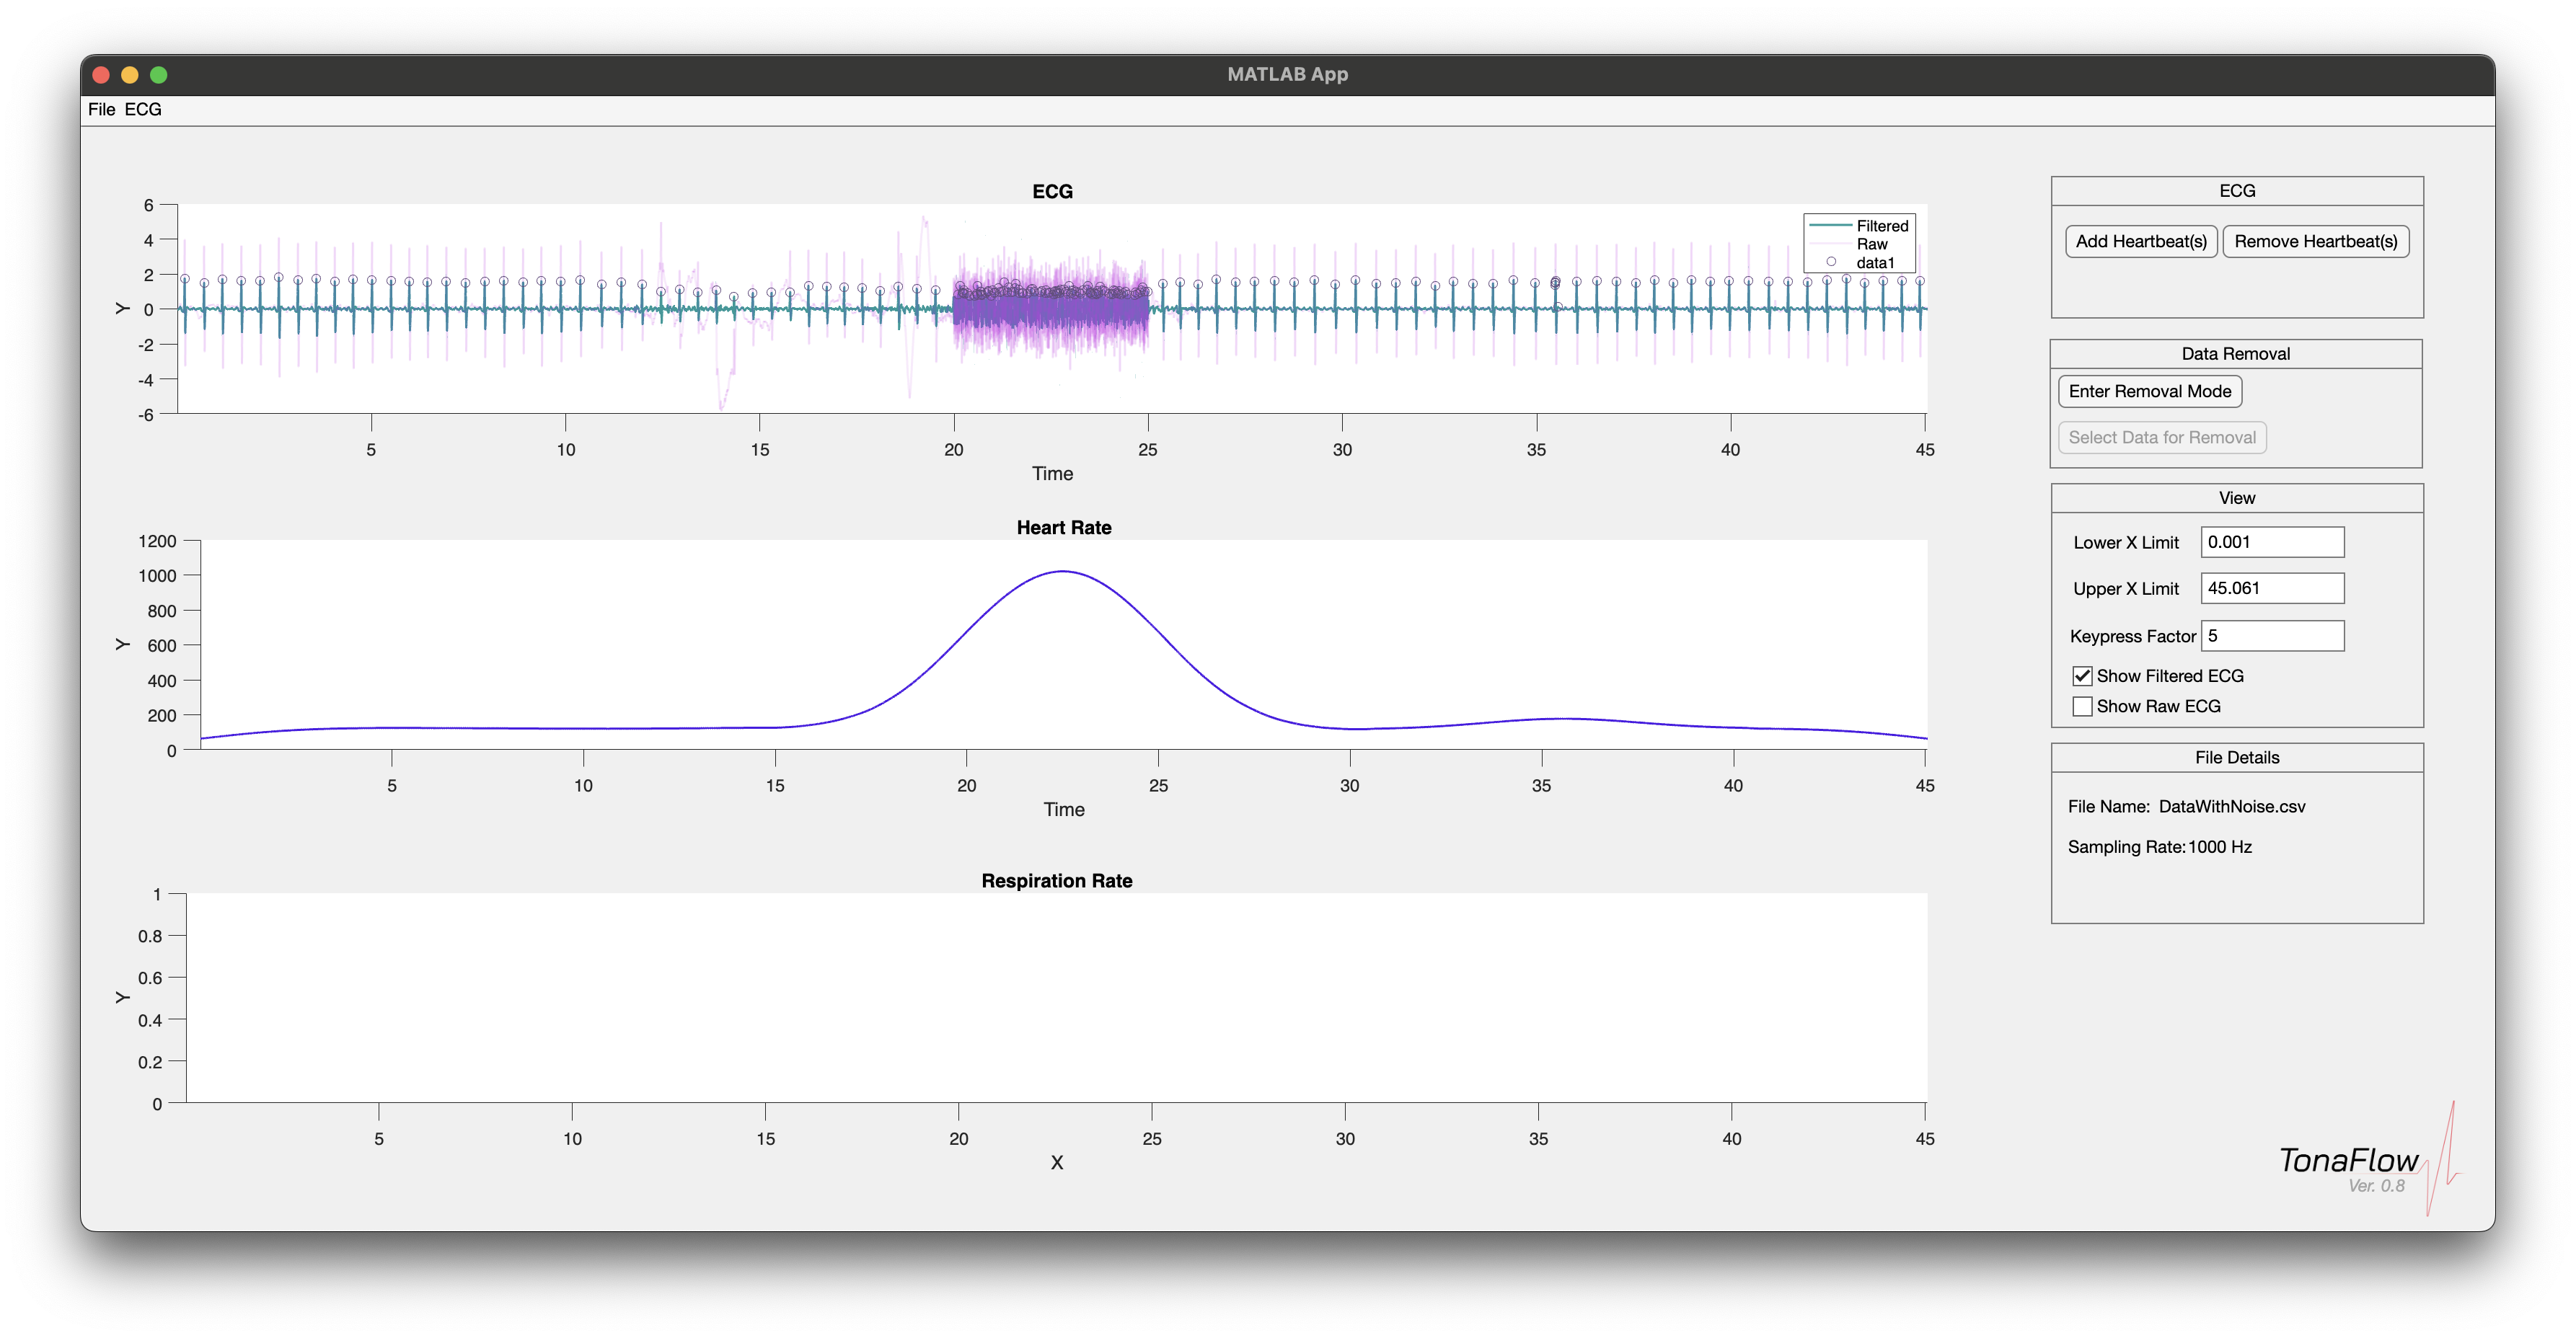Toggle the Show Filtered ECG checkbox
The width and height of the screenshot is (2576, 1338).
point(2082,676)
